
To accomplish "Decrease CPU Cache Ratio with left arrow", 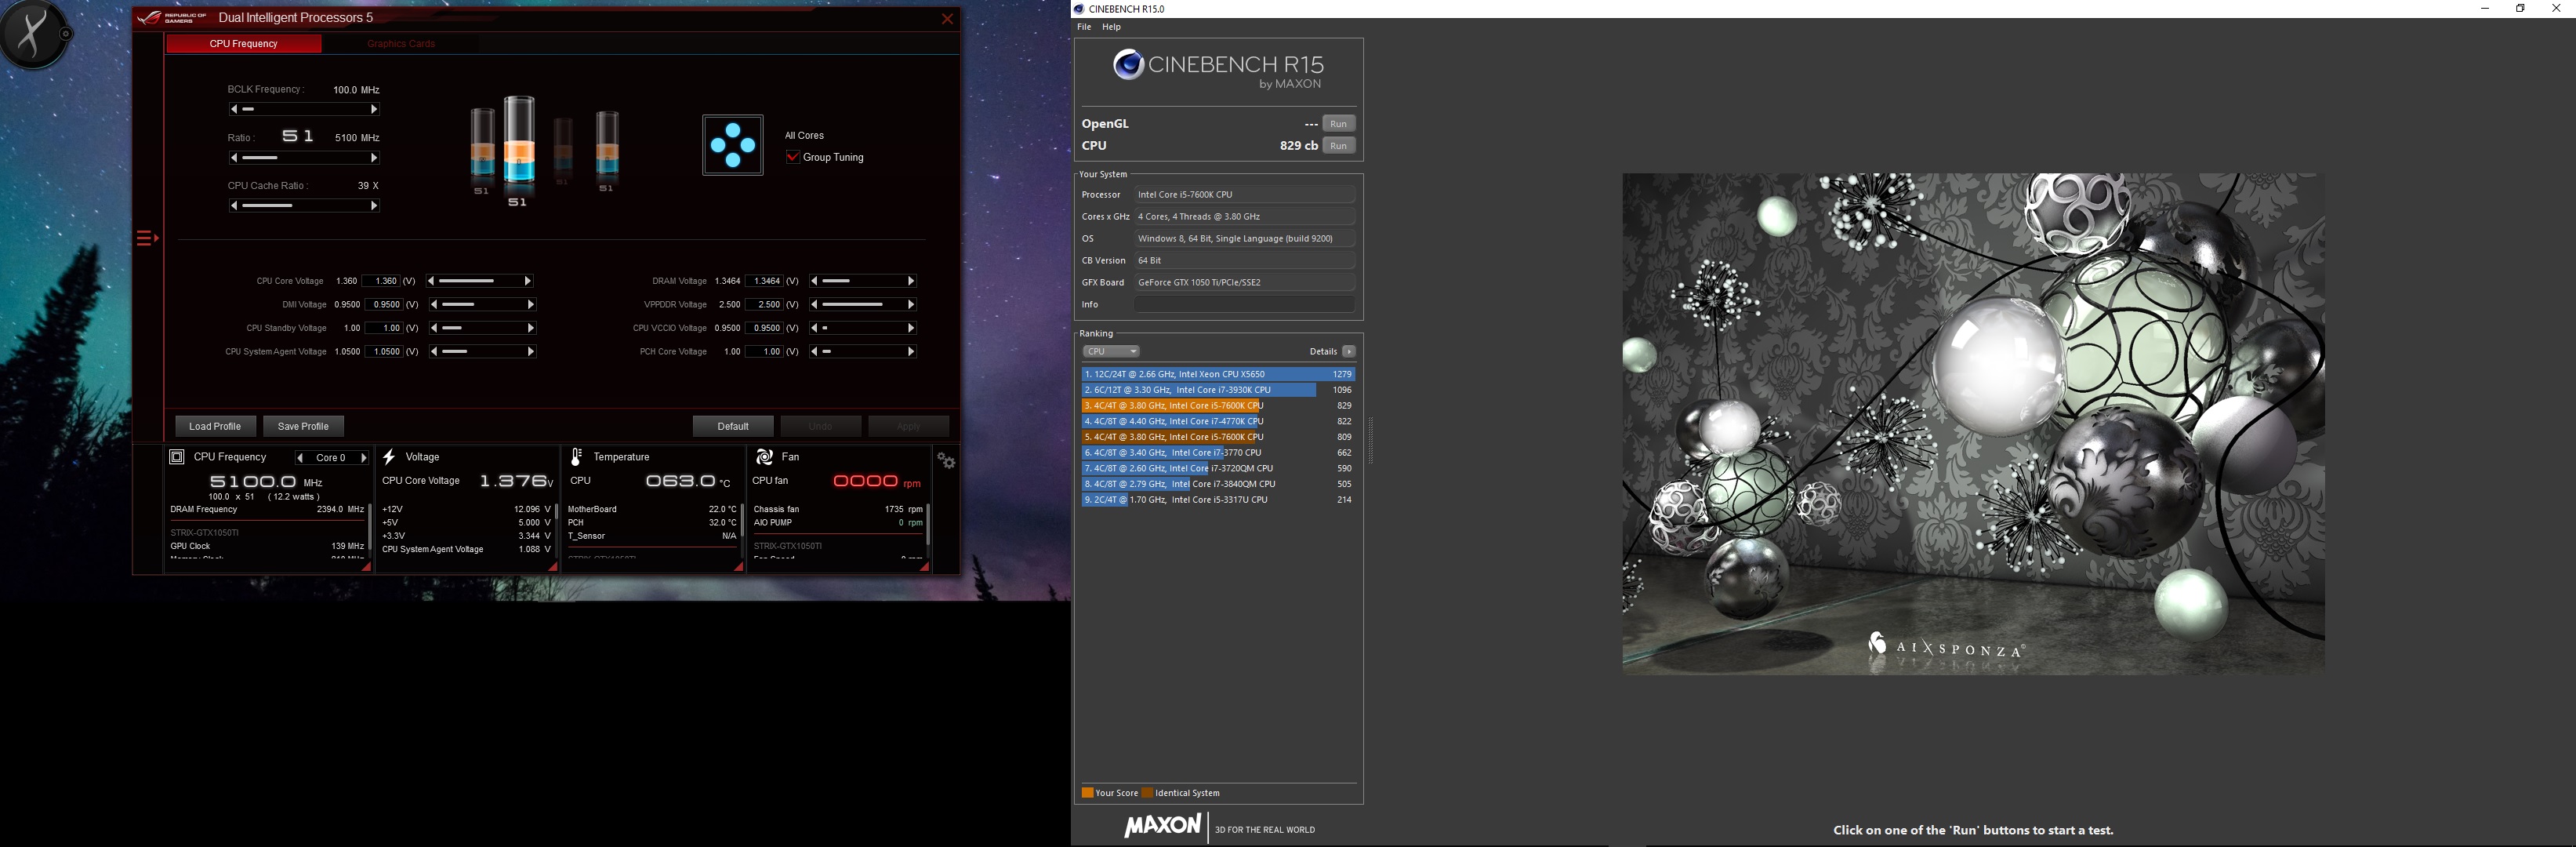I will pyautogui.click(x=234, y=206).
